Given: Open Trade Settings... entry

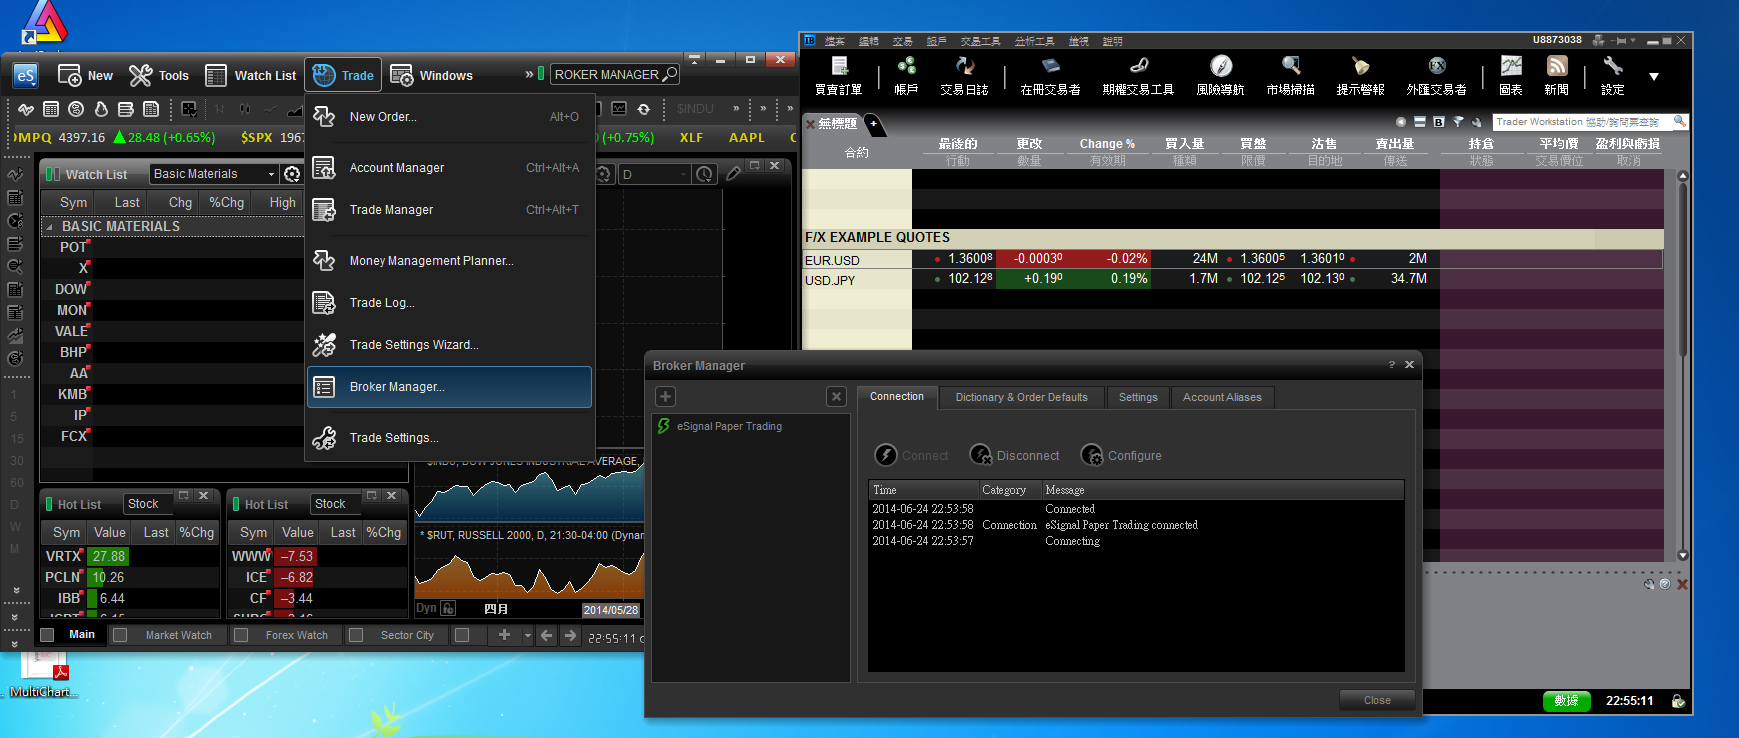Looking at the screenshot, I should (x=449, y=438).
